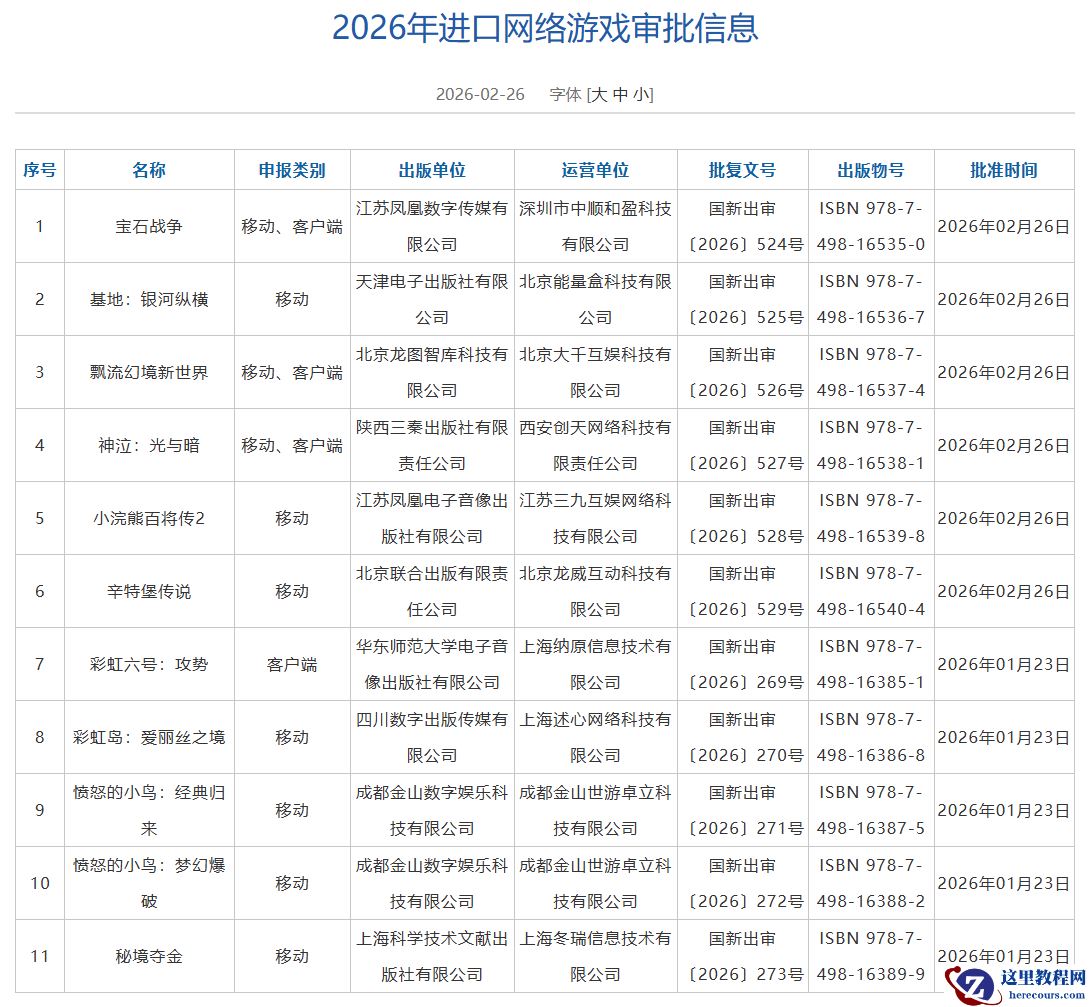The width and height of the screenshot is (1091, 1007).
Task: Click the 批准时间 column header
Action: pos(1004,170)
